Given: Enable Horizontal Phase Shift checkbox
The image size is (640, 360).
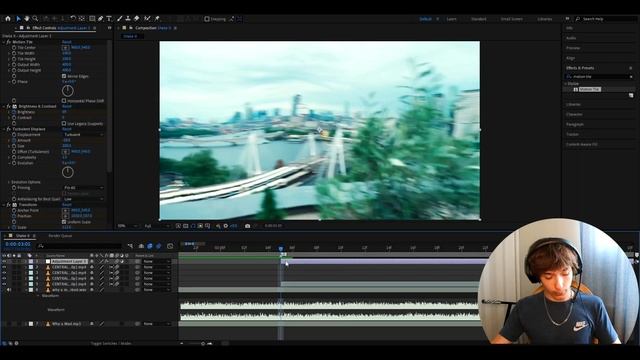Looking at the screenshot, I should [64, 100].
